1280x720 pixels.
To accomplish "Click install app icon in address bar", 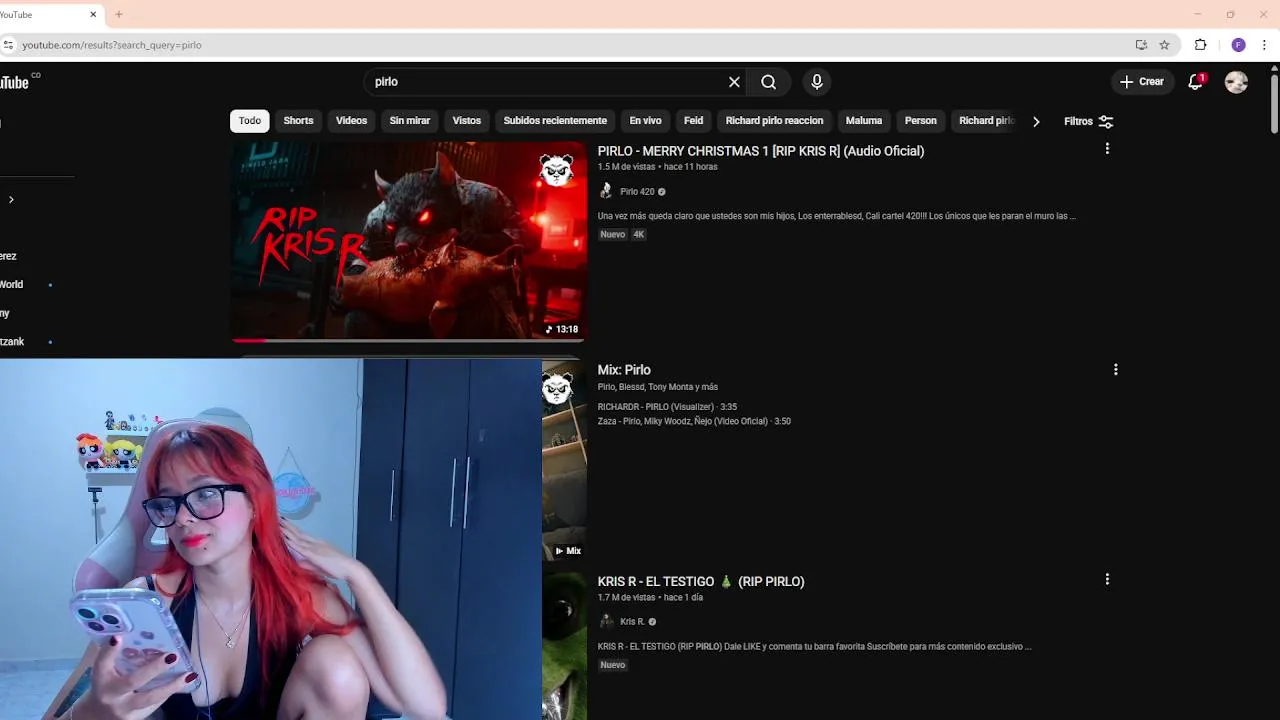I will (1141, 45).
